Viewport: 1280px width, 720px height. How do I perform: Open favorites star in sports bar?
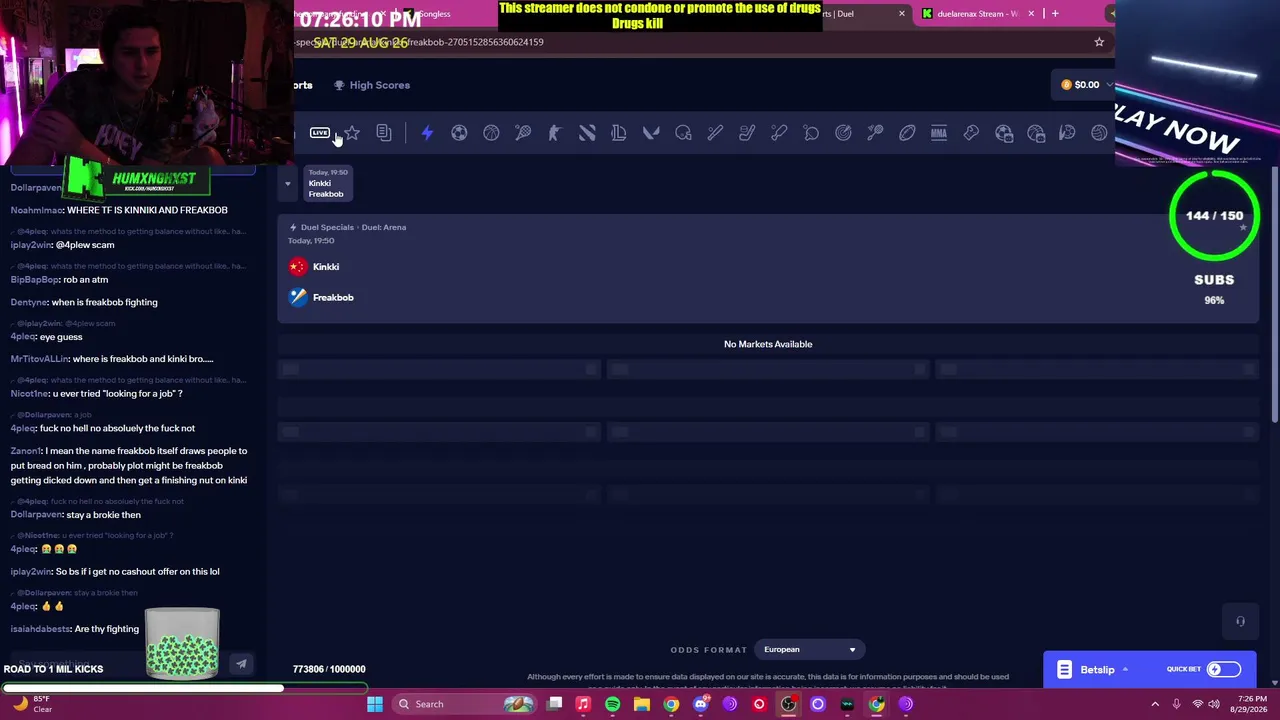click(x=352, y=133)
